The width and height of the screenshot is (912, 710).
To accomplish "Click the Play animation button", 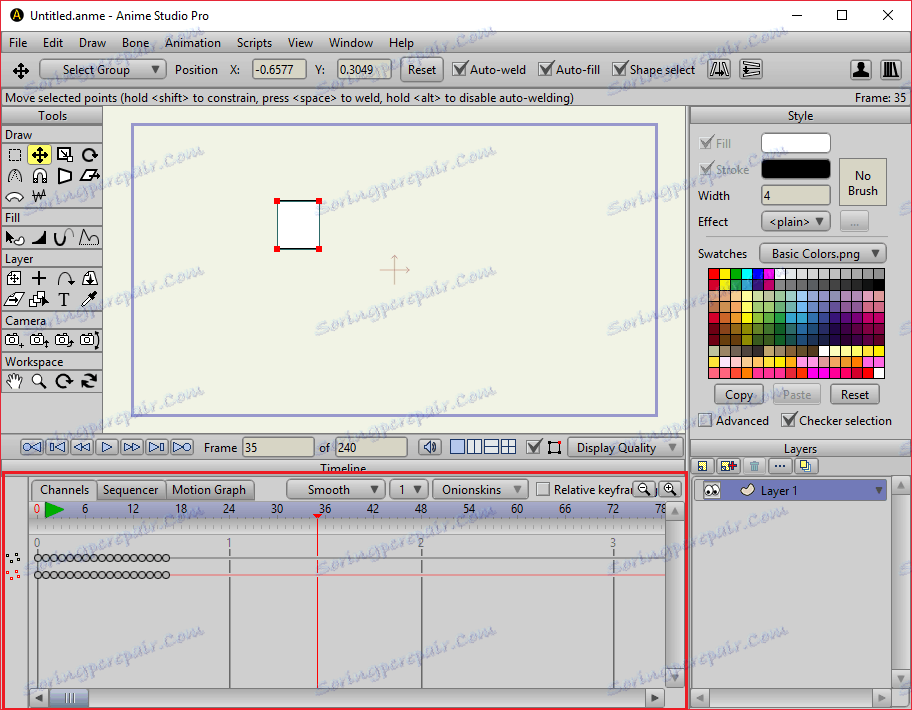I will 107,447.
